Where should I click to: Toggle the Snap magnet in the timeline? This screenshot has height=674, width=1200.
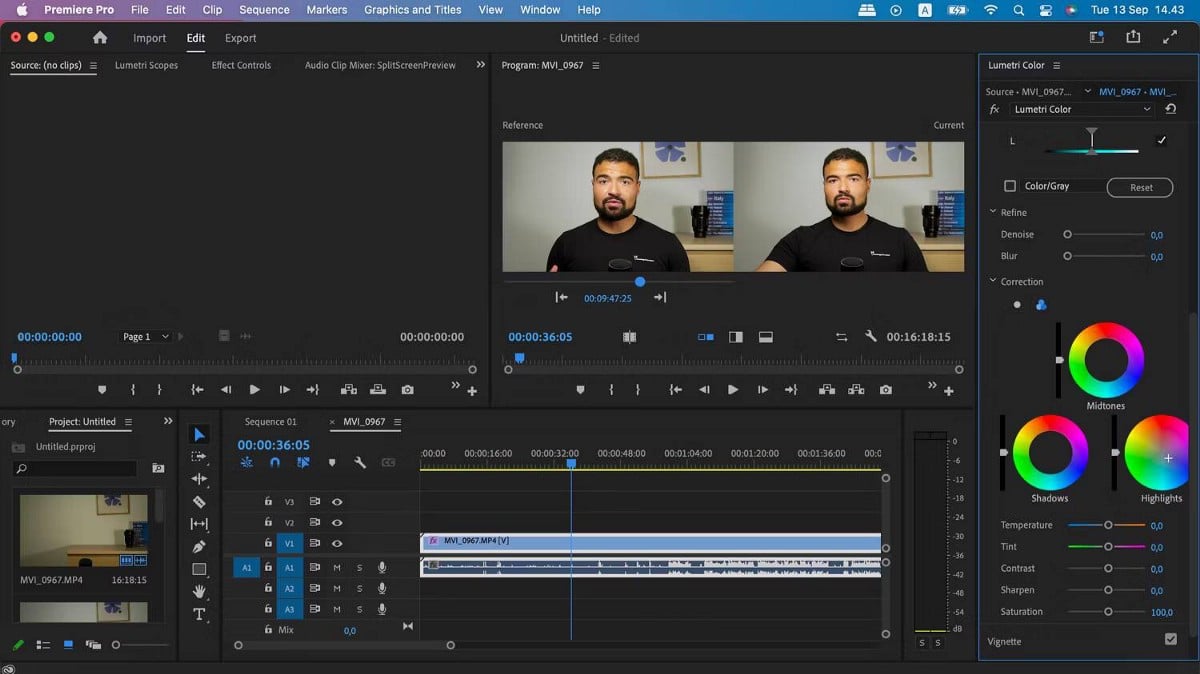coord(274,463)
